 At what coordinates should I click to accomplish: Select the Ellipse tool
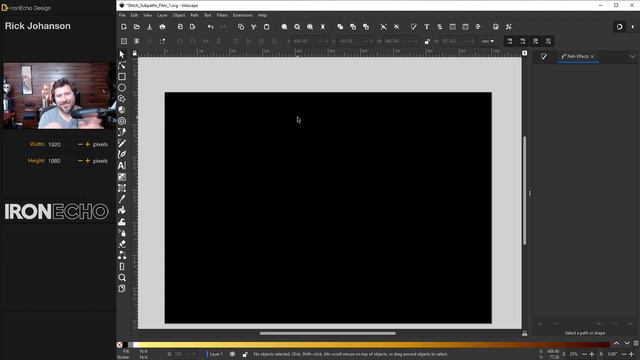pos(122,87)
